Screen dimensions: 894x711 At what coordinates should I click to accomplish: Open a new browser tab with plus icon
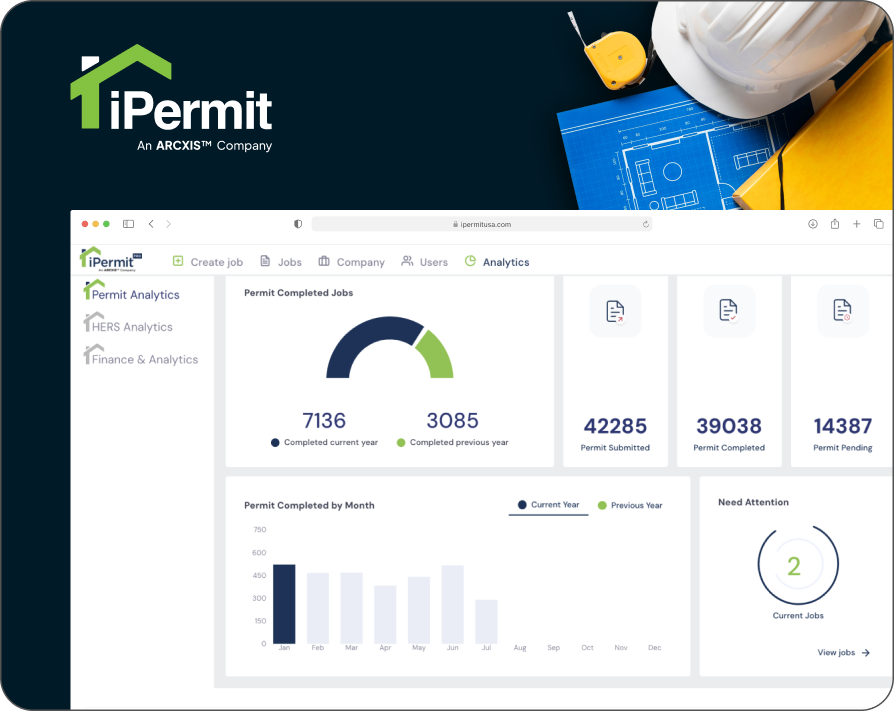pyautogui.click(x=856, y=224)
